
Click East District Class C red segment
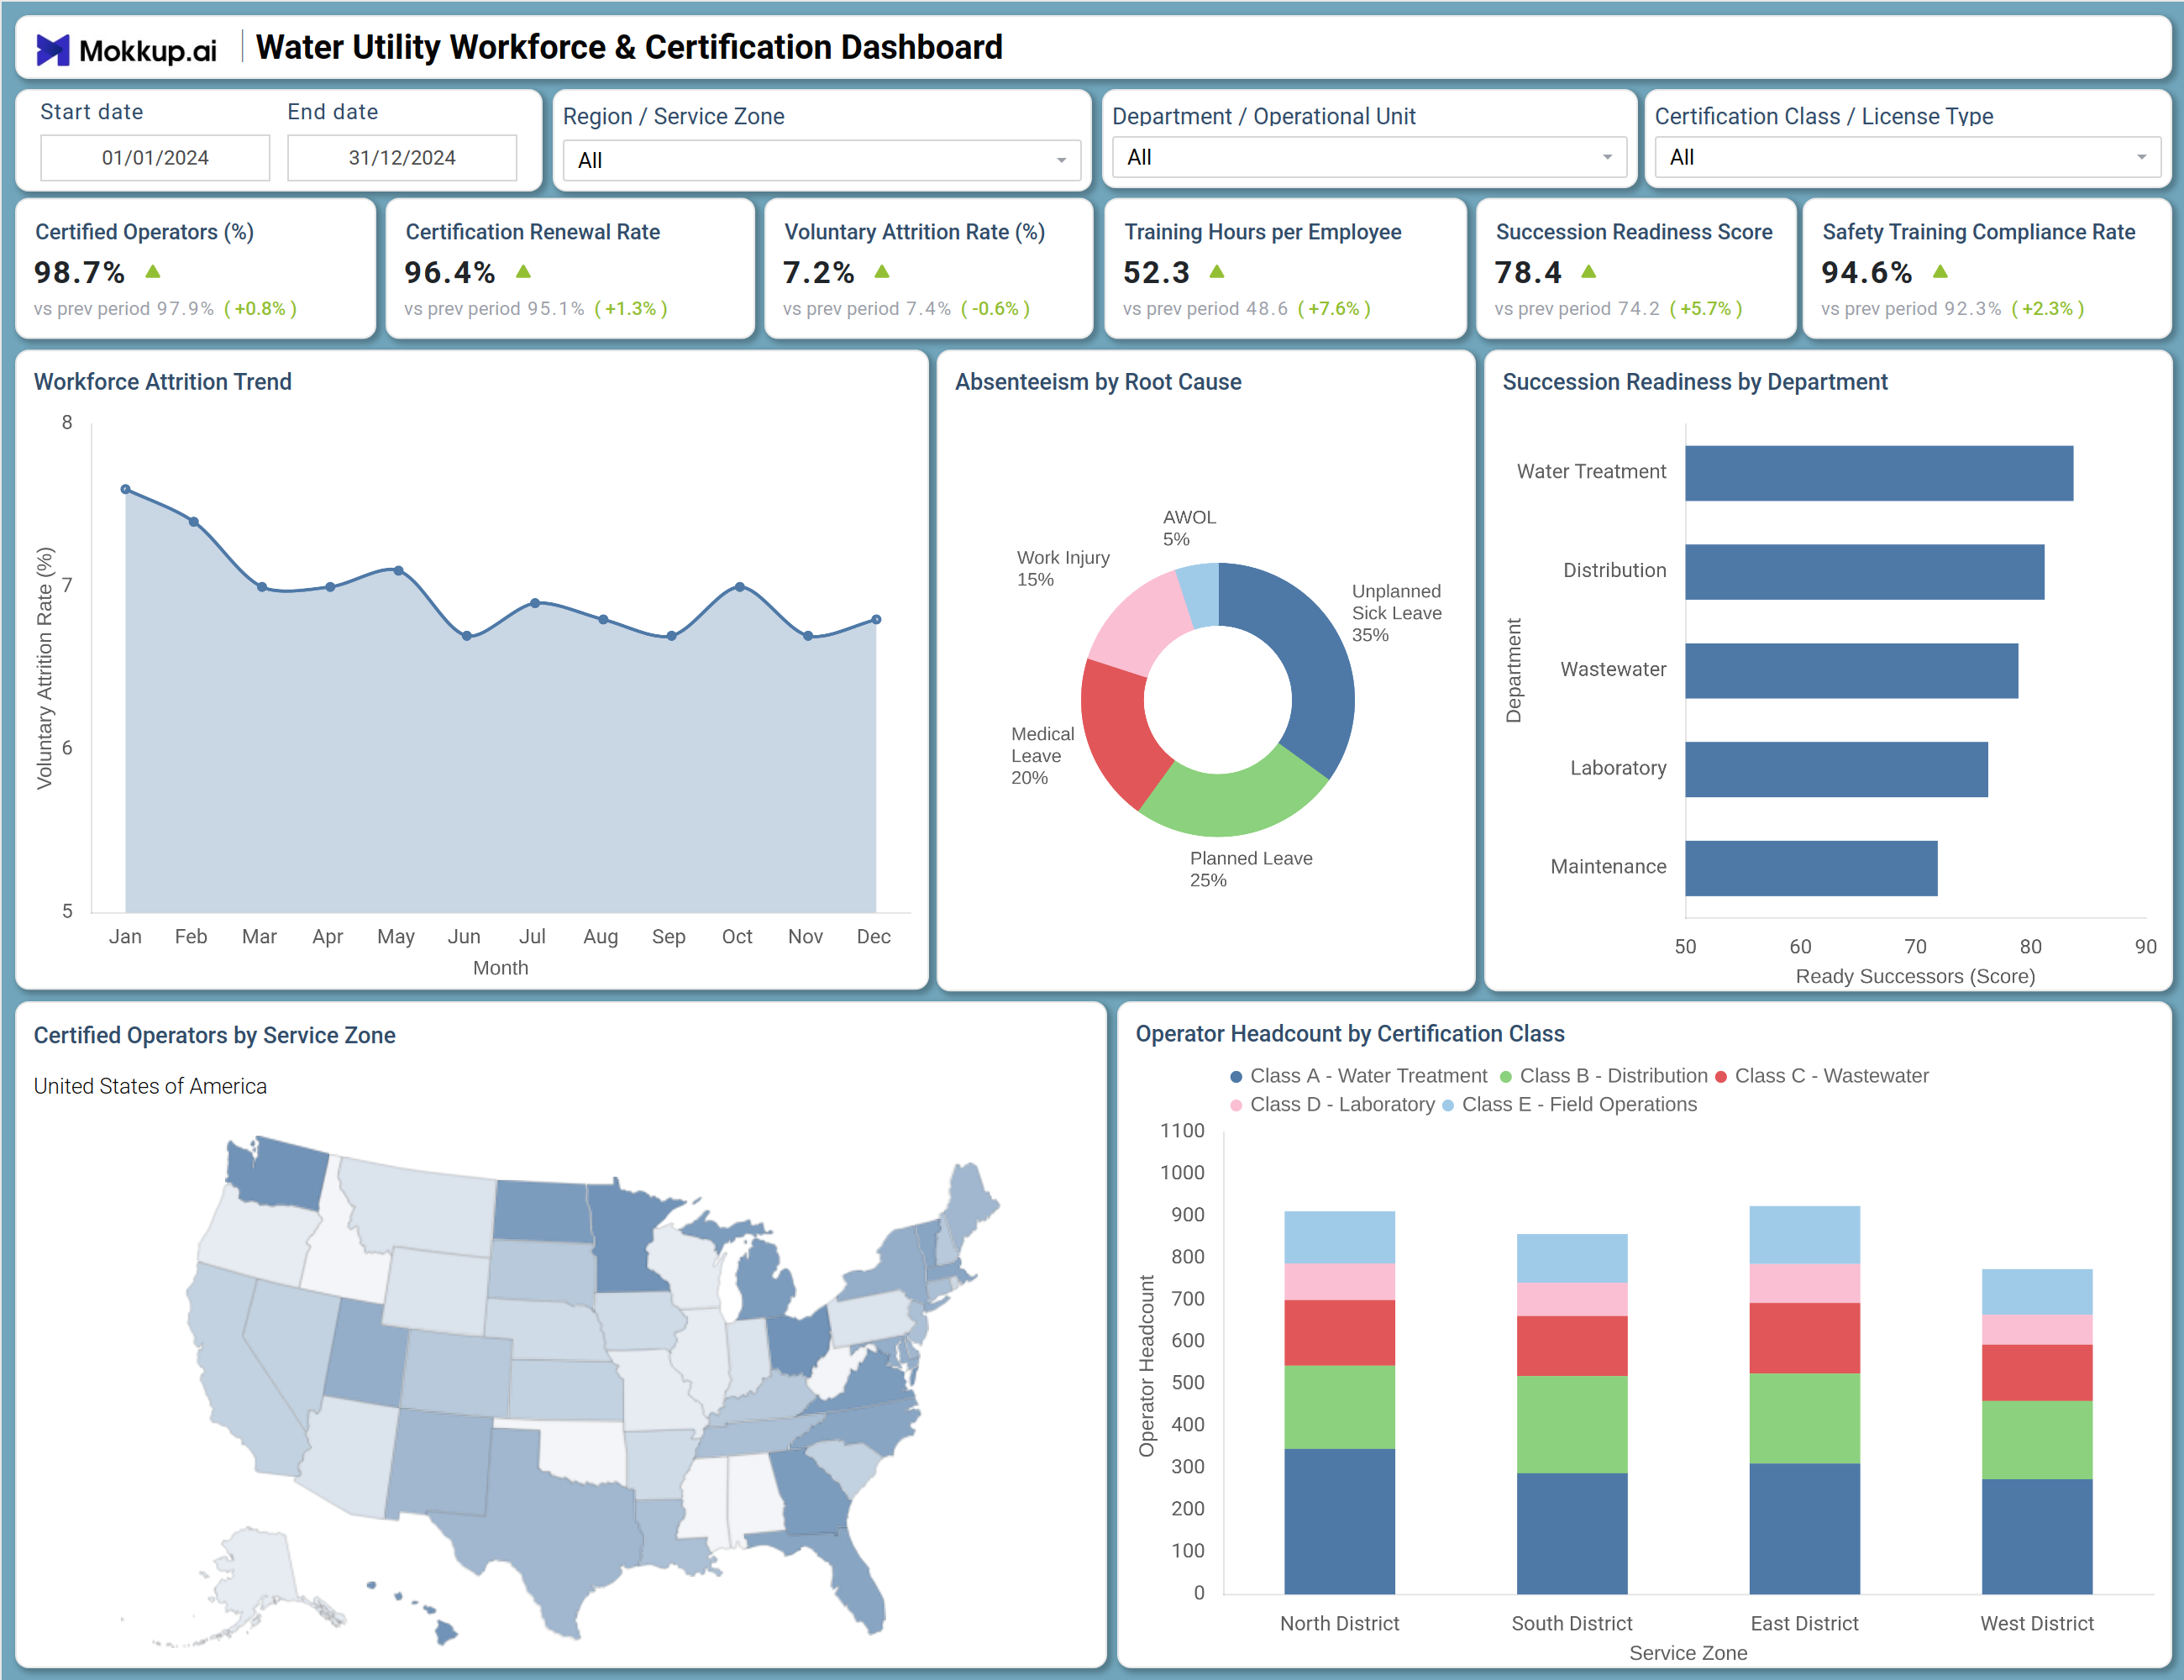point(1805,1338)
